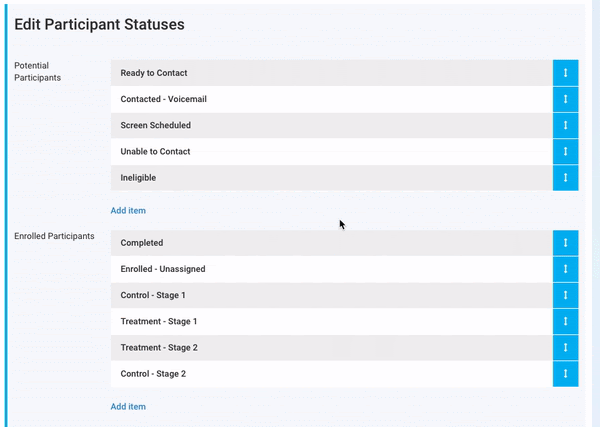Select the Ready to Contact status text
The height and width of the screenshot is (427, 600).
pyautogui.click(x=154, y=73)
